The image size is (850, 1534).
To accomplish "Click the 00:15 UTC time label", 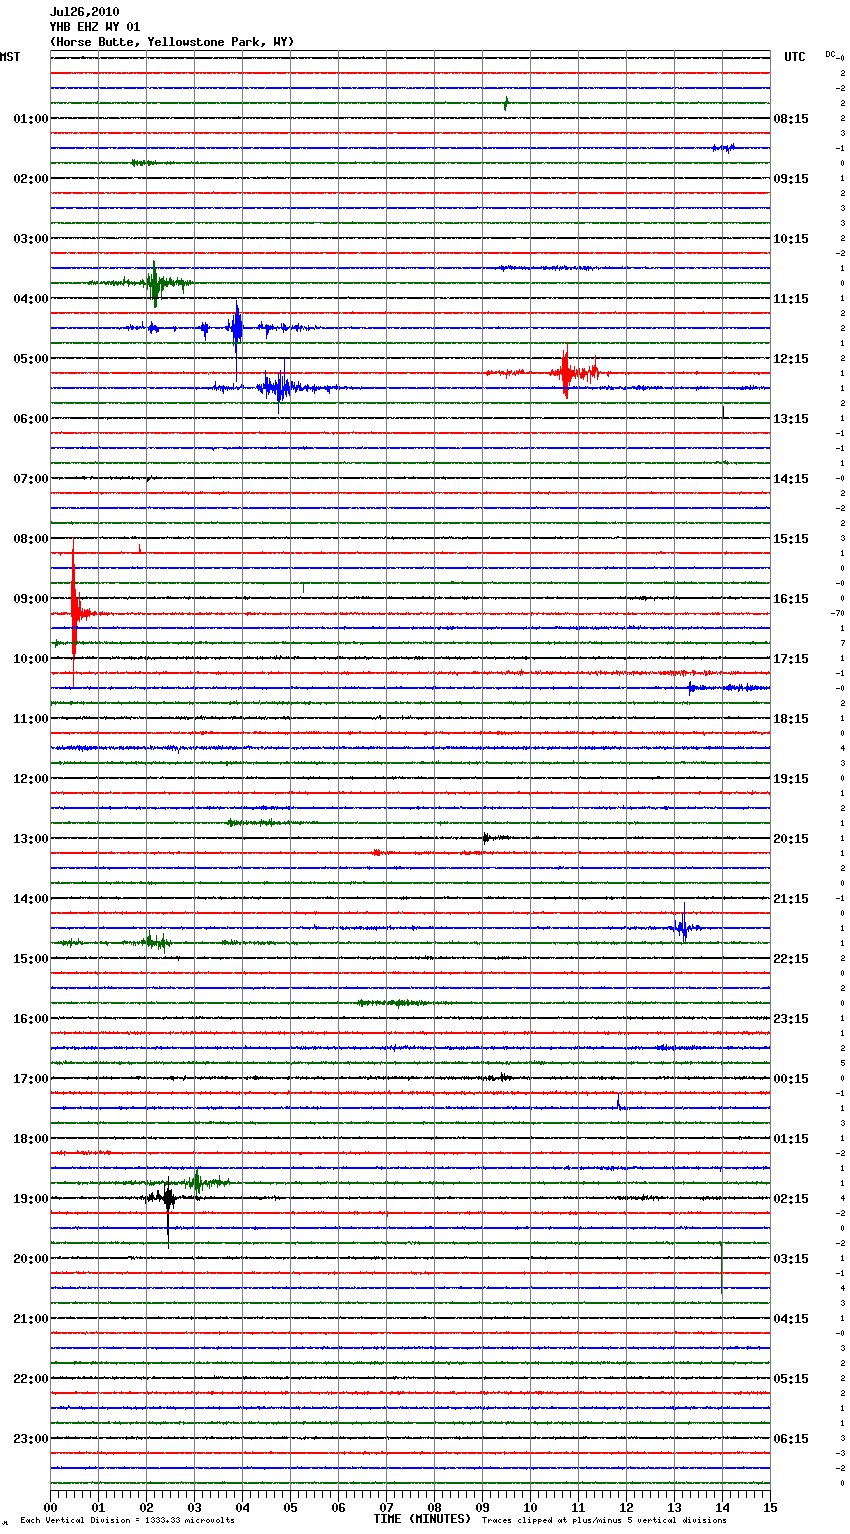I will (x=791, y=1079).
